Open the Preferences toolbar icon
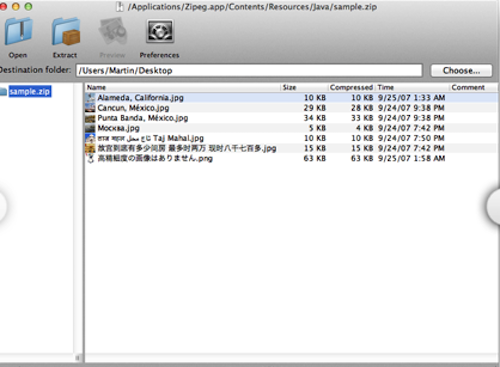 pos(160,31)
